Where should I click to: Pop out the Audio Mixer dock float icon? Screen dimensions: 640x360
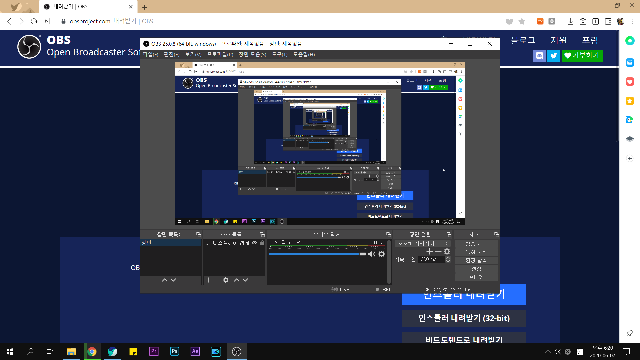click(388, 234)
